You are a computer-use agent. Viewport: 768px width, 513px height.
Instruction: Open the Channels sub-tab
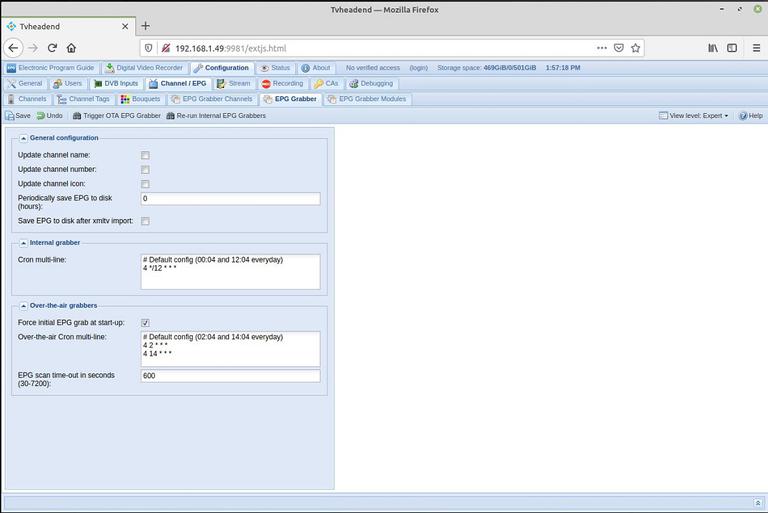click(27, 99)
